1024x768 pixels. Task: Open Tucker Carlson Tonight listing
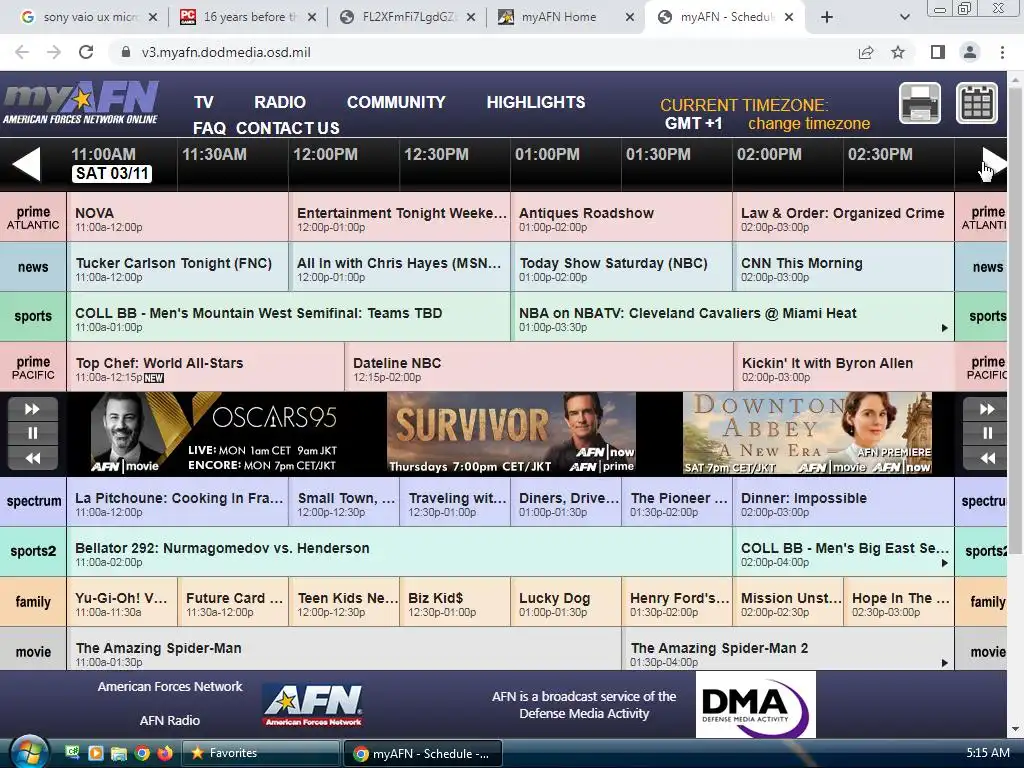[x=178, y=266]
